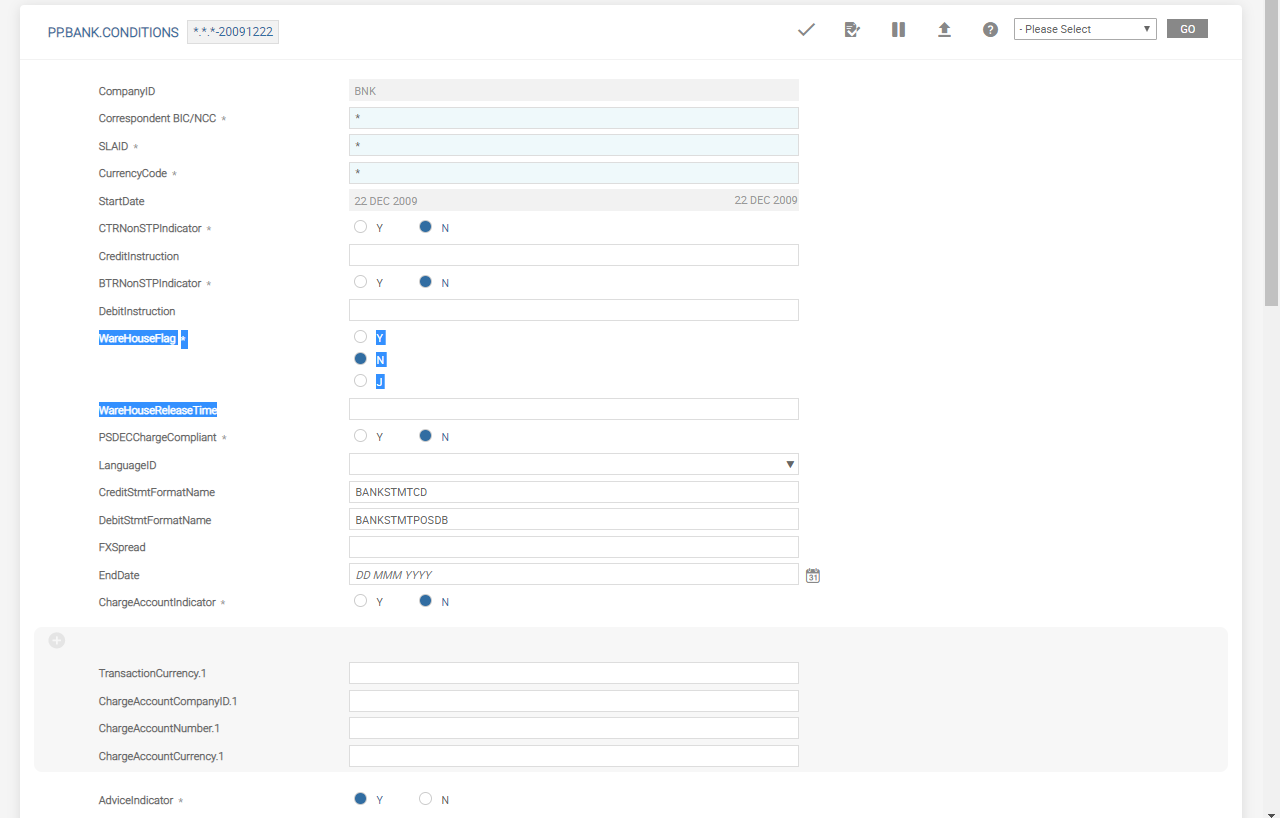The image size is (1280, 818).
Task: Click the PP.BANK.CONDITIONS title link
Action: pos(113,32)
